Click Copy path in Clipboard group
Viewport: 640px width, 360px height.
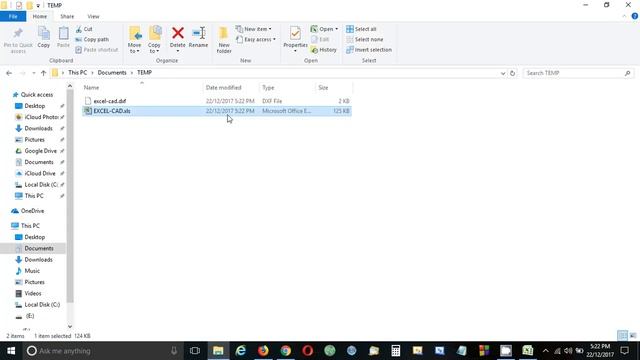(x=92, y=40)
